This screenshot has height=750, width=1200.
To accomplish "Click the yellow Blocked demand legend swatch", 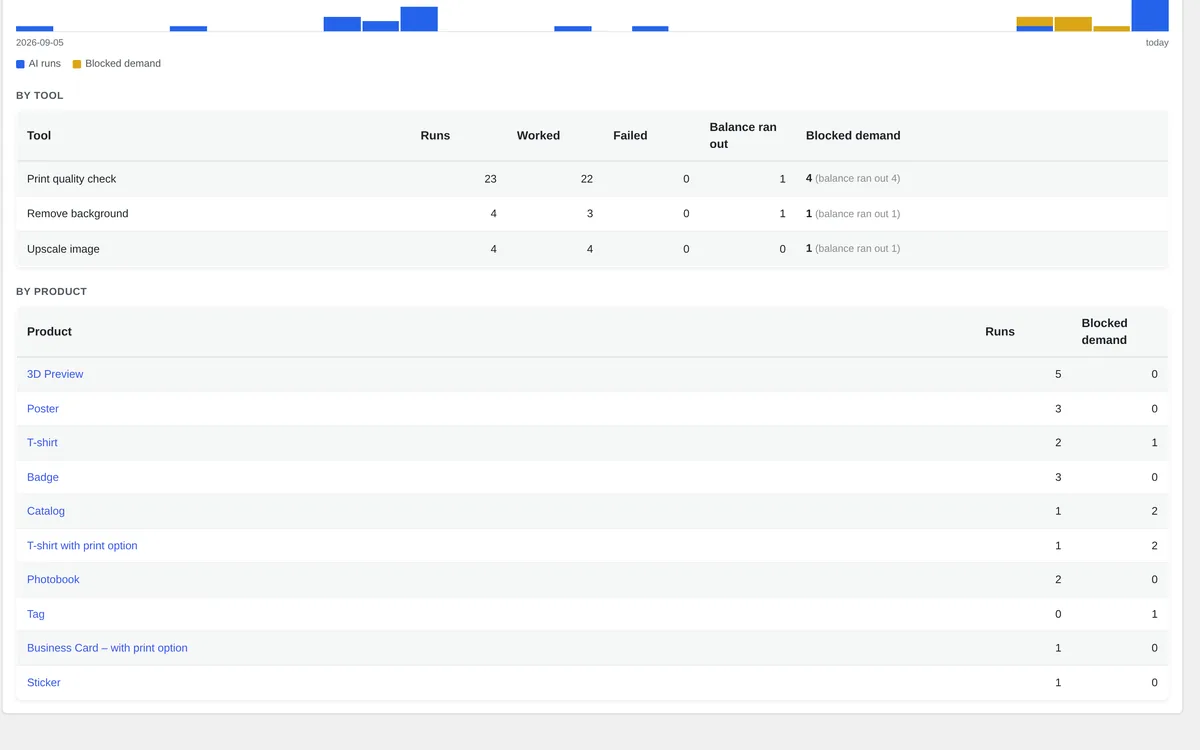I will tap(77, 64).
